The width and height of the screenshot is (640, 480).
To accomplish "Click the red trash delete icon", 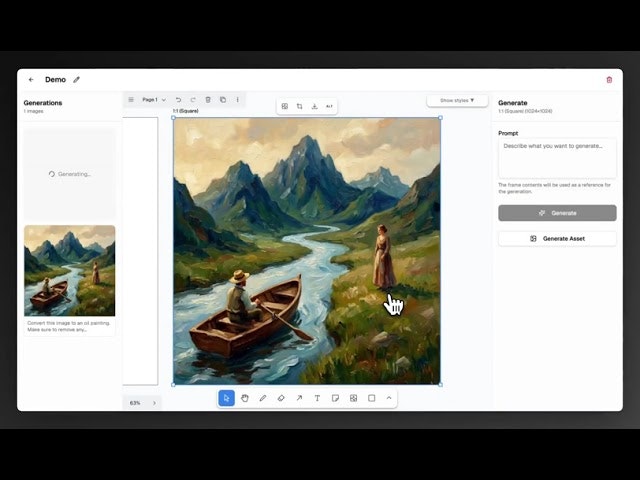I will coord(609,80).
